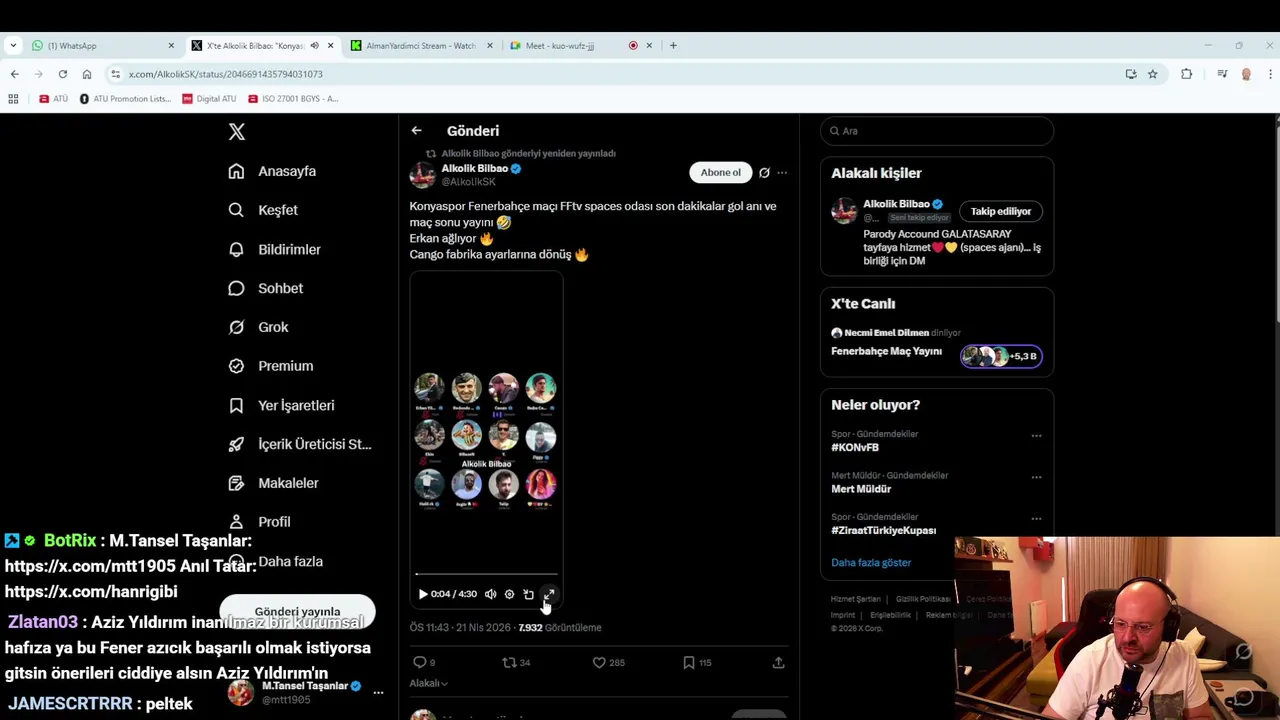Toggle picture-in-picture for the video
The width and height of the screenshot is (1280, 720).
click(x=528, y=594)
